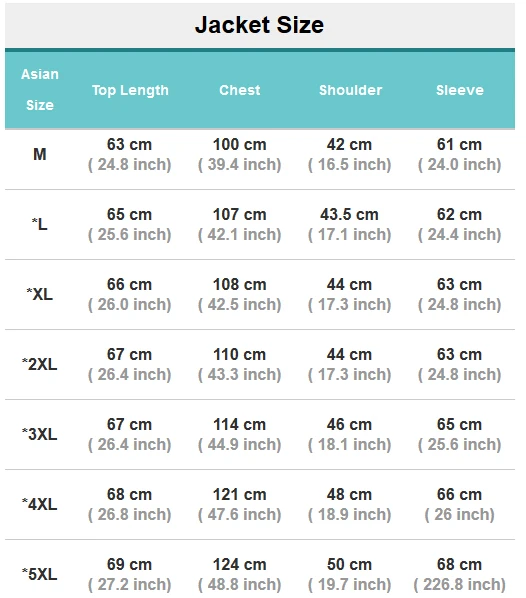The image size is (526, 598).
Task: Select the Asian Size column header
Action: click(40, 90)
